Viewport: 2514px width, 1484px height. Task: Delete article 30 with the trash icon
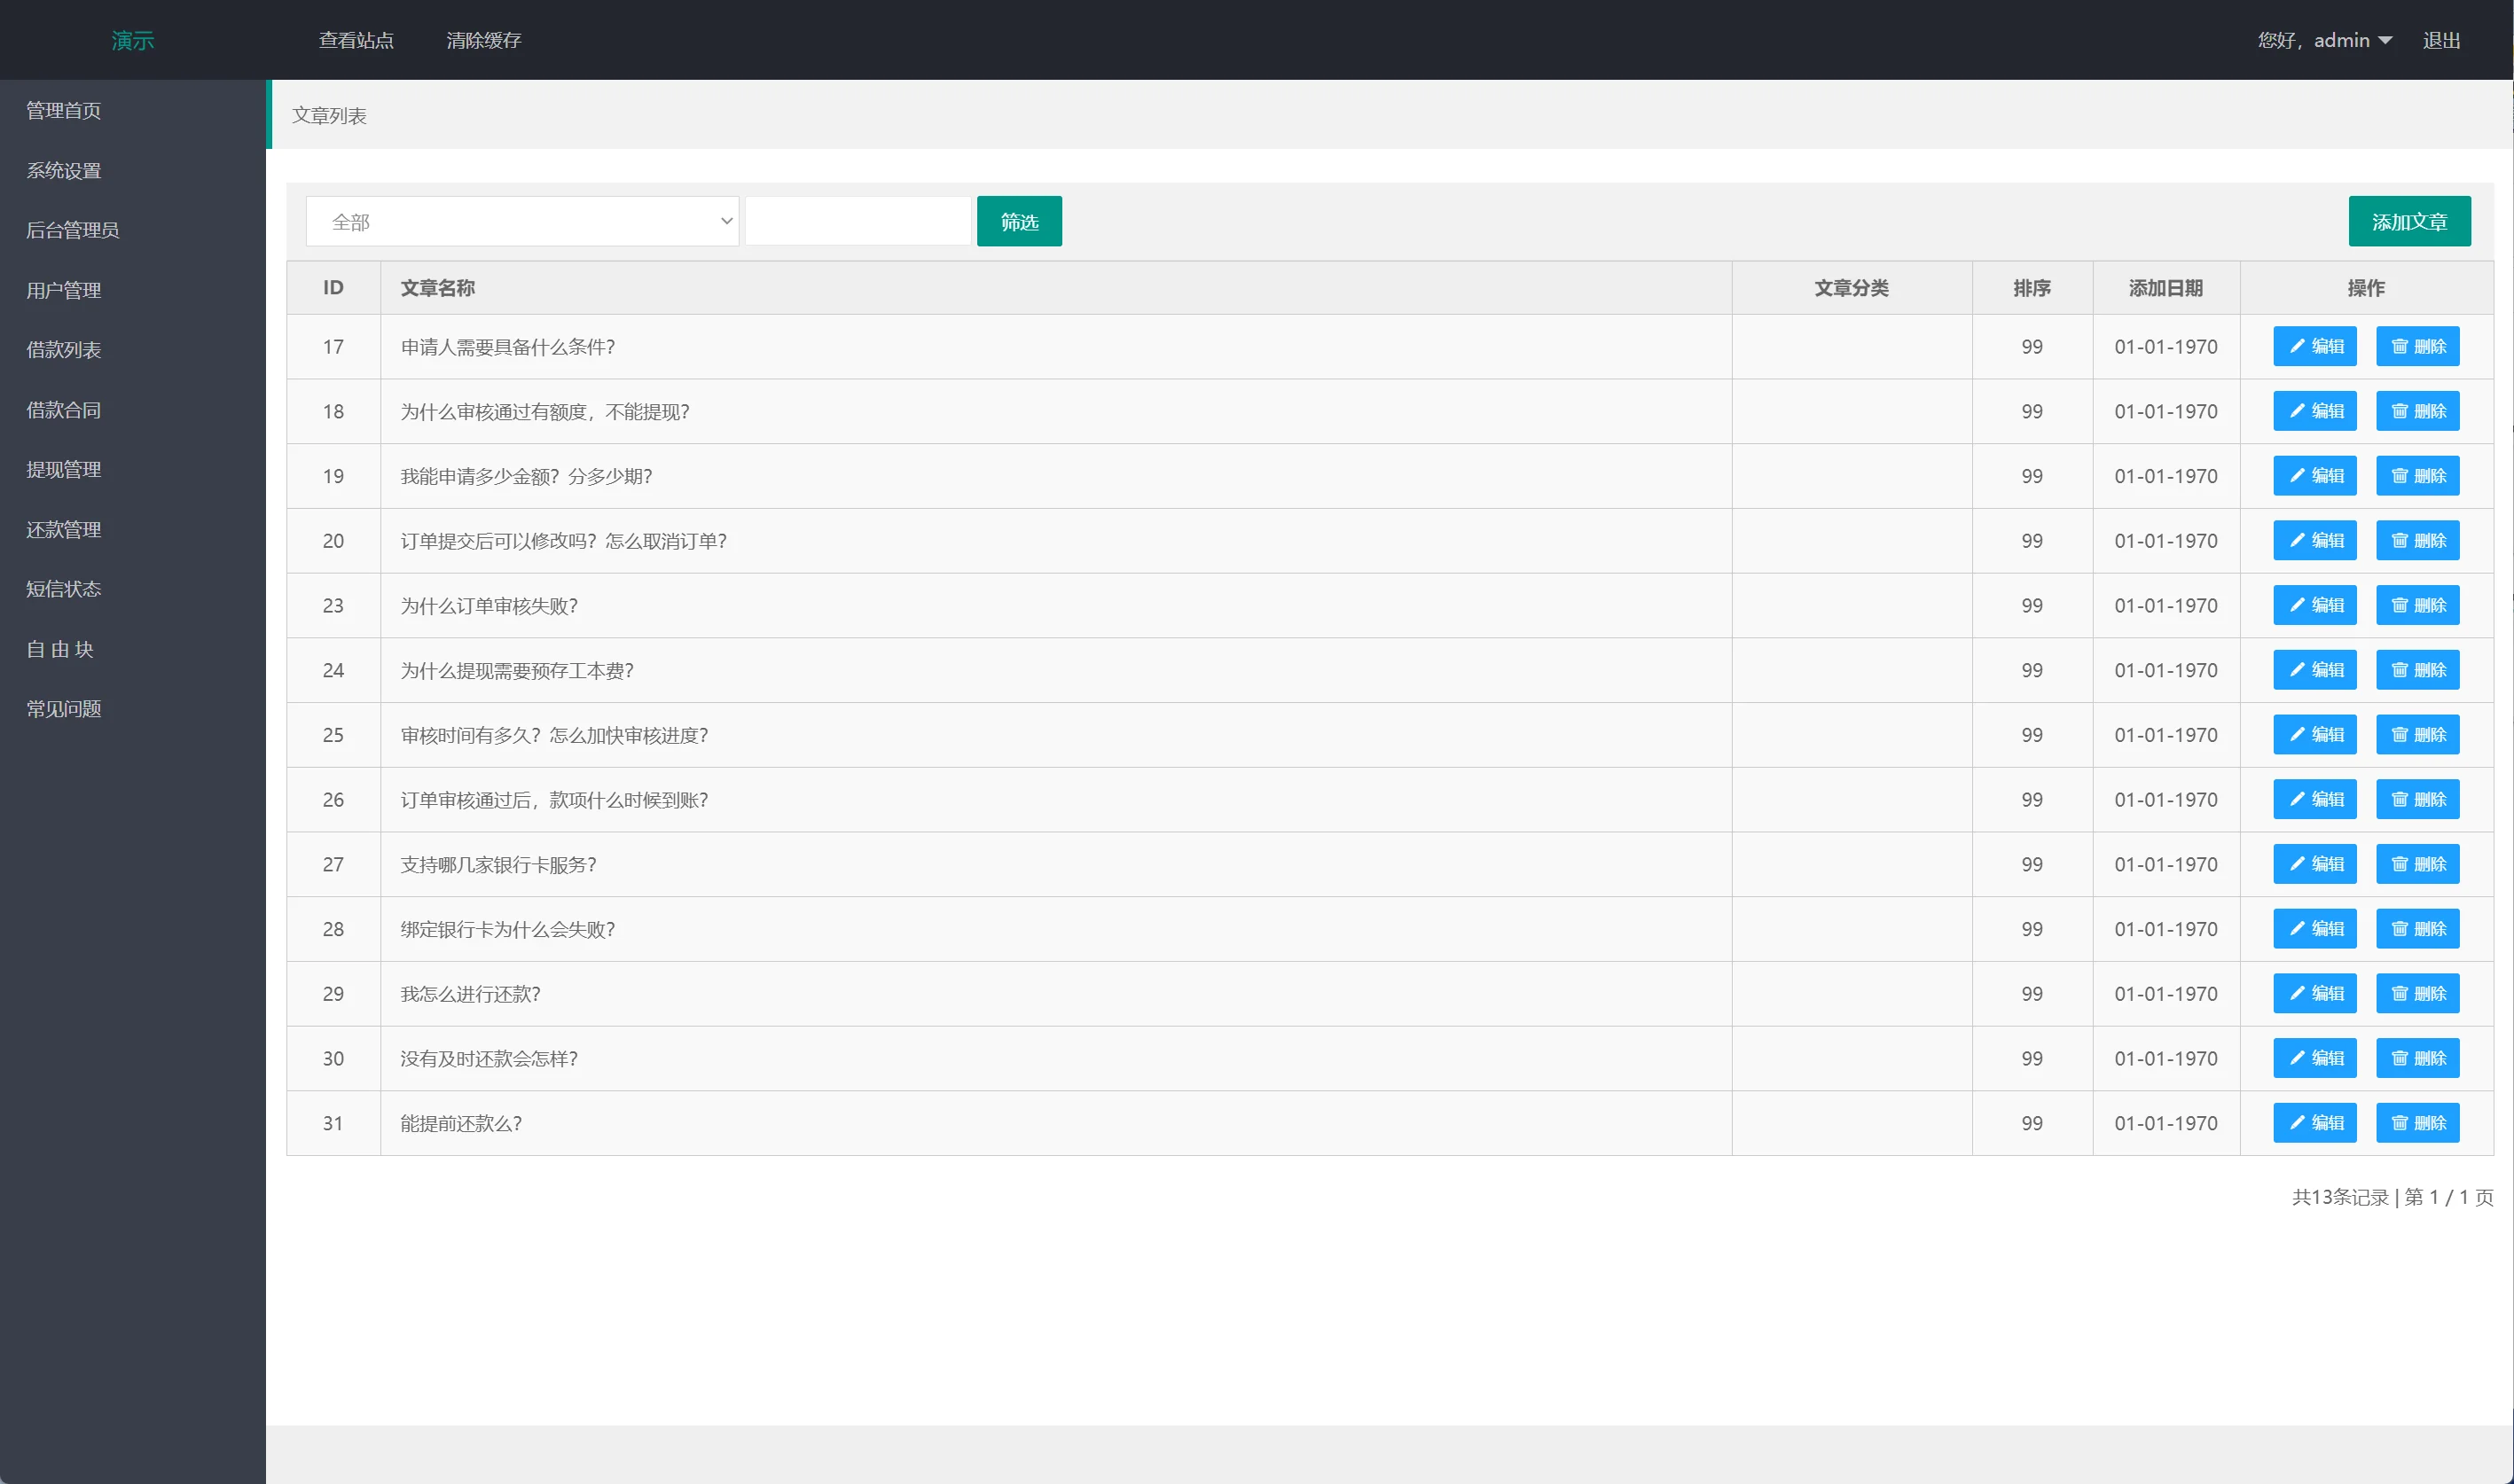point(2399,1058)
